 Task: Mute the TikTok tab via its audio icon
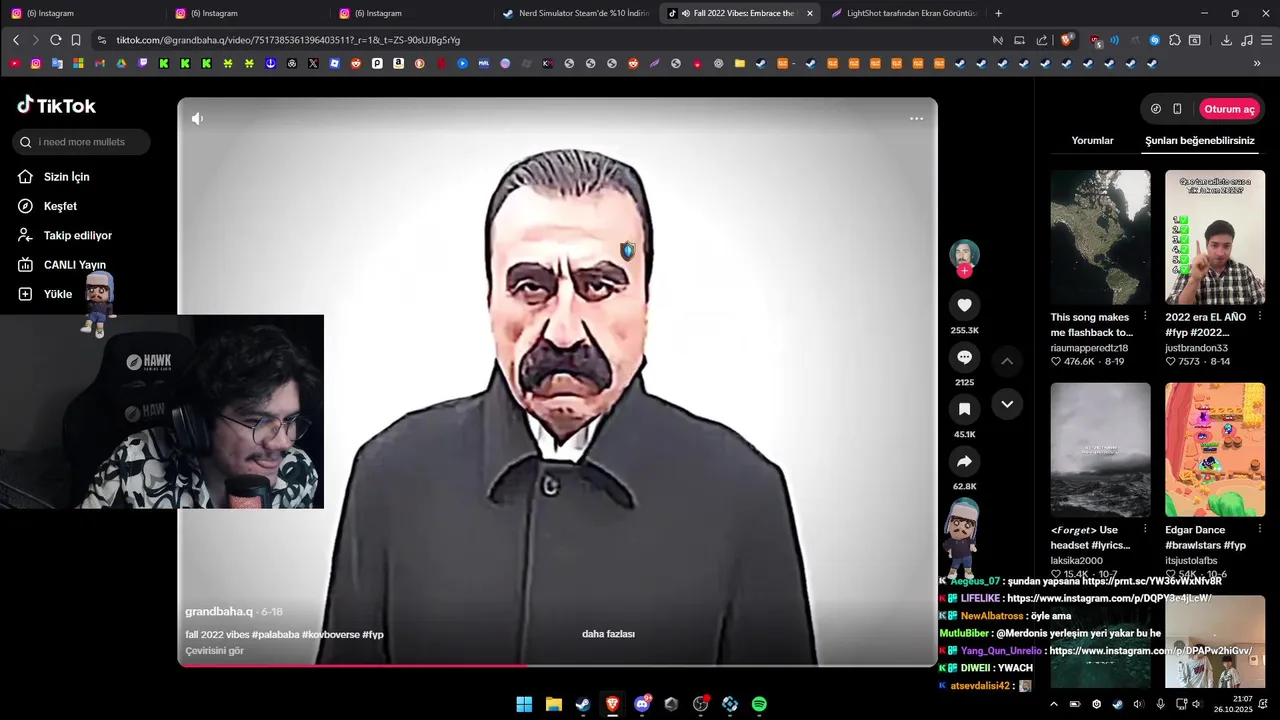pos(685,13)
